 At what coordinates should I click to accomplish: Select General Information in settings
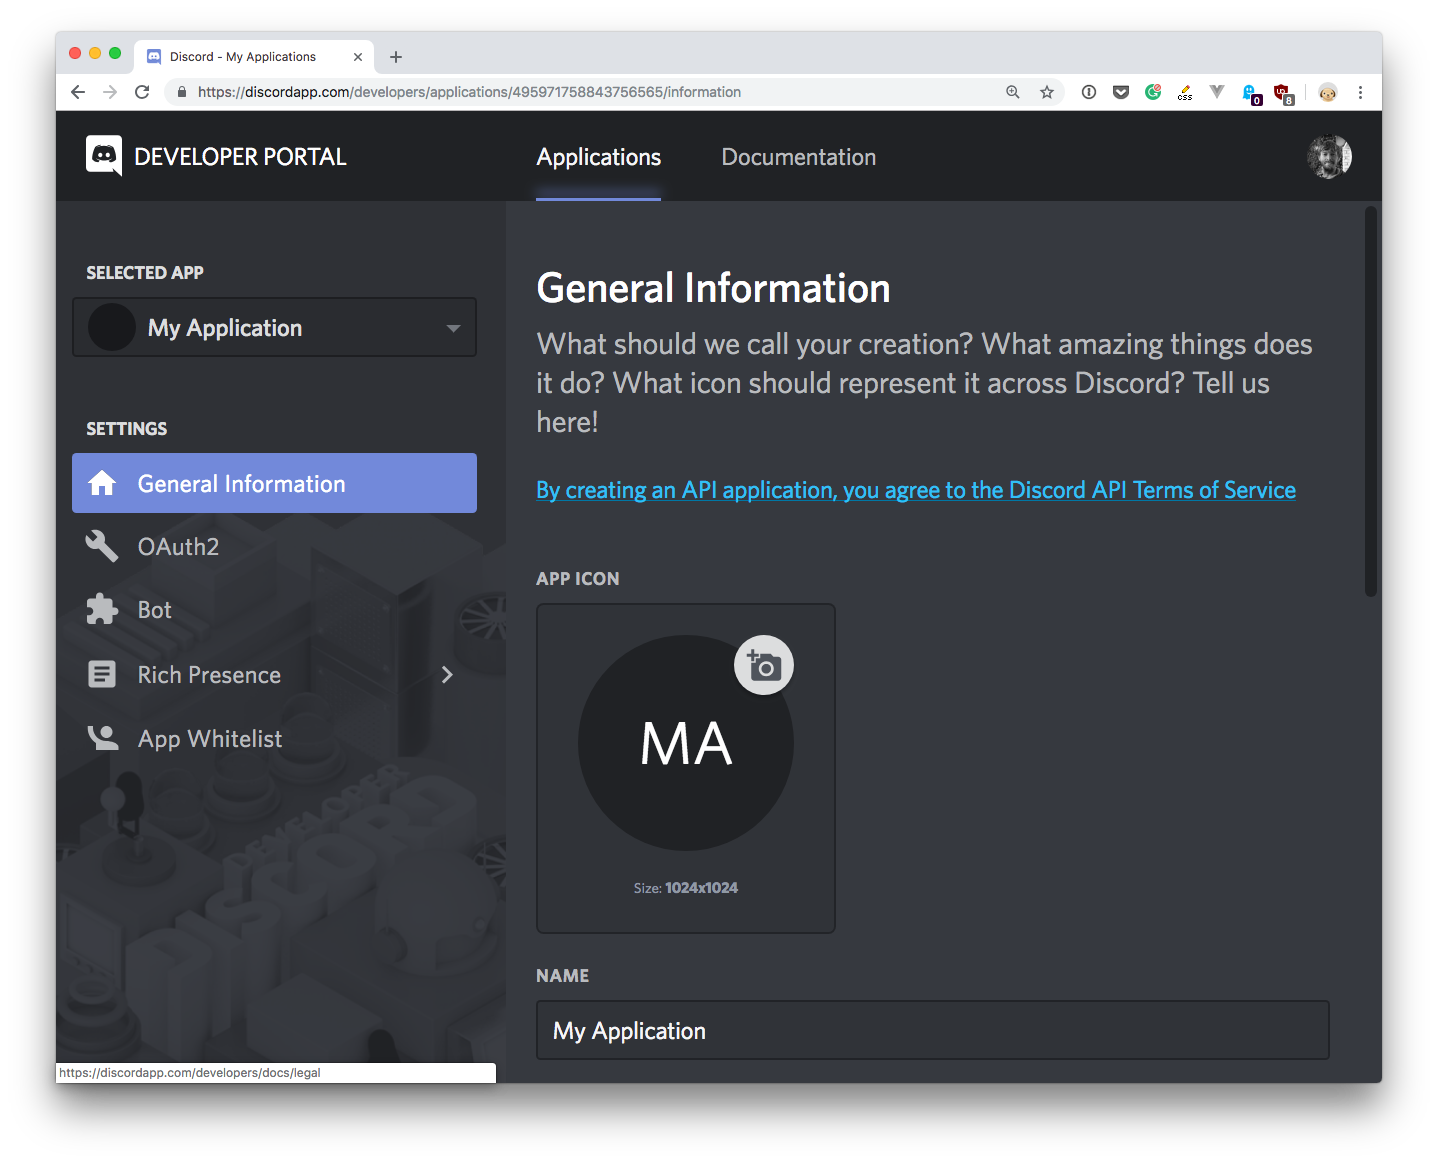[274, 483]
